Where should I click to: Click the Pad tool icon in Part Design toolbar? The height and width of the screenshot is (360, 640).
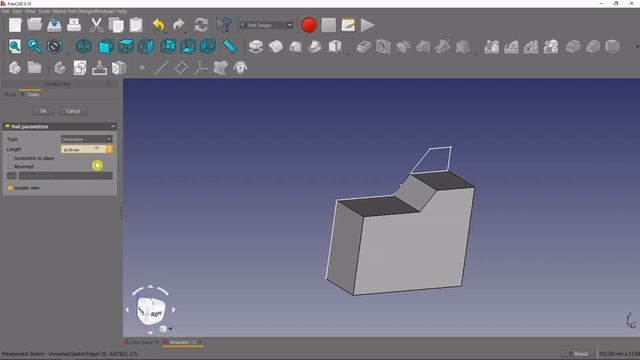256,47
